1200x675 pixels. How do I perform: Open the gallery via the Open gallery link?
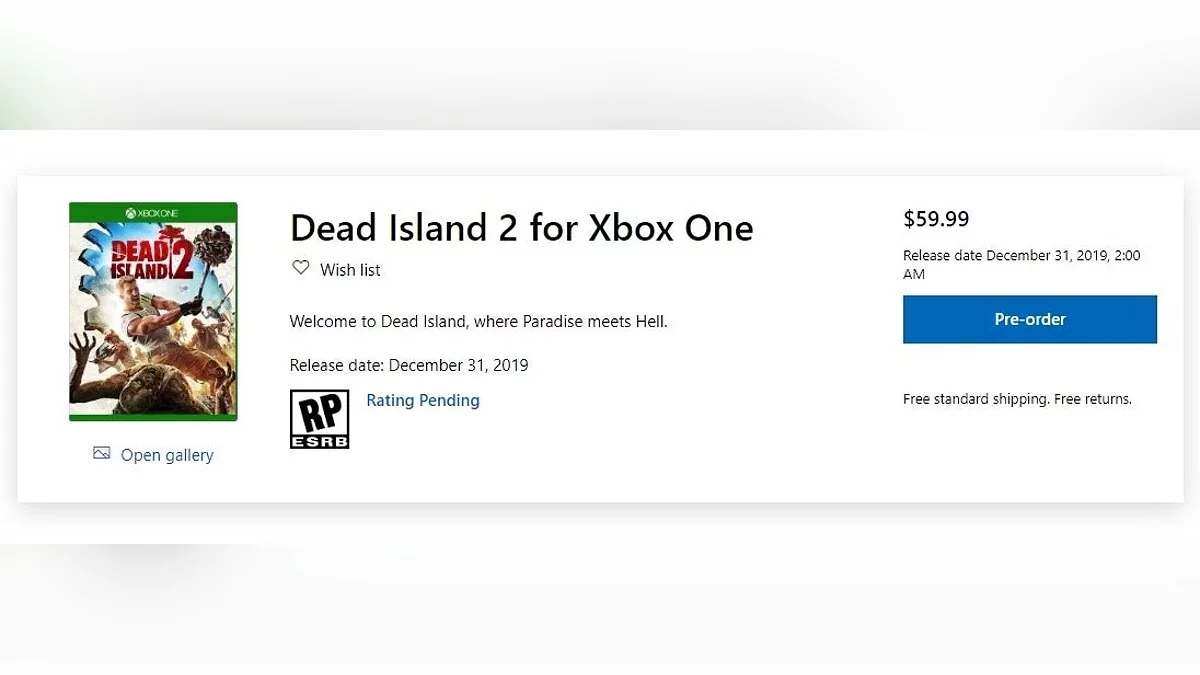click(x=167, y=455)
